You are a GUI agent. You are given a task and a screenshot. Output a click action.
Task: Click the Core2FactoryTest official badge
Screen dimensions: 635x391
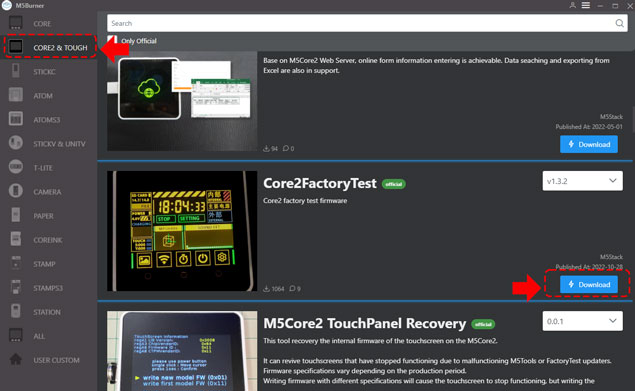pyautogui.click(x=394, y=184)
